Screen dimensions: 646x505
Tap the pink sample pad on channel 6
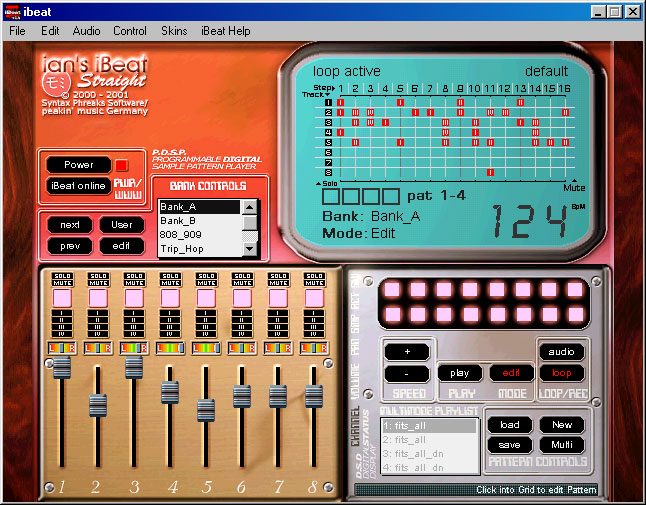242,298
